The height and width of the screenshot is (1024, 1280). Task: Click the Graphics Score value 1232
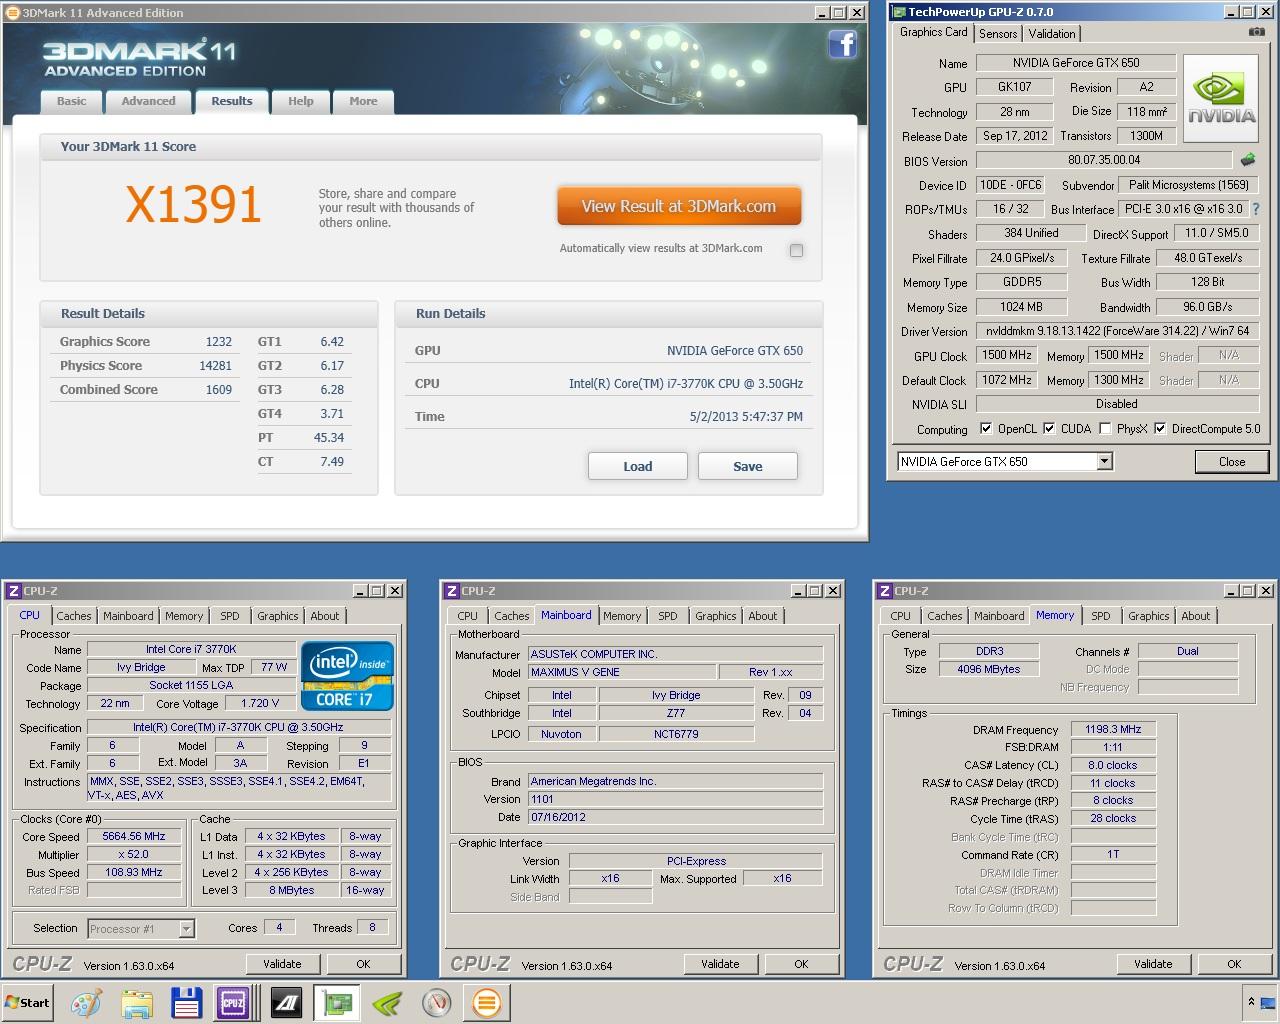pos(219,342)
